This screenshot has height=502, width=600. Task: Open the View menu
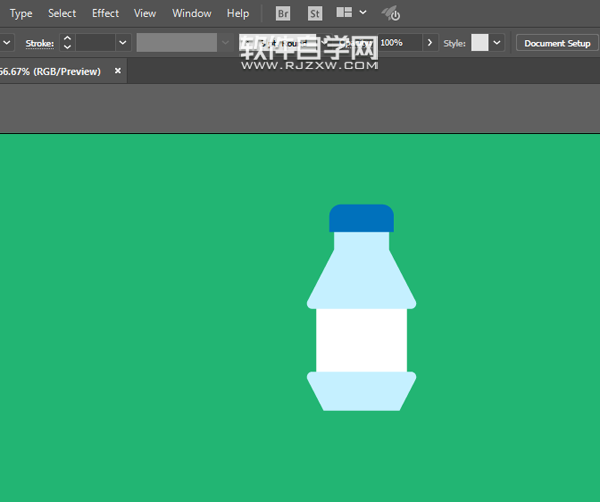pos(145,14)
